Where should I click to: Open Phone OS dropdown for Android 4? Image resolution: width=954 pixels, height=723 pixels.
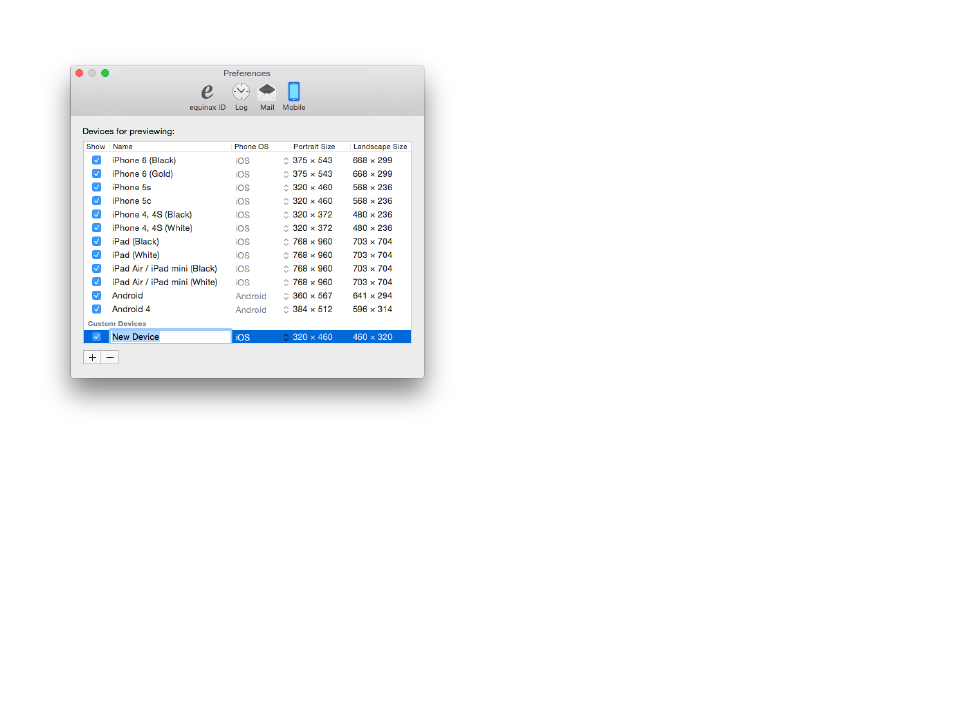click(261, 310)
